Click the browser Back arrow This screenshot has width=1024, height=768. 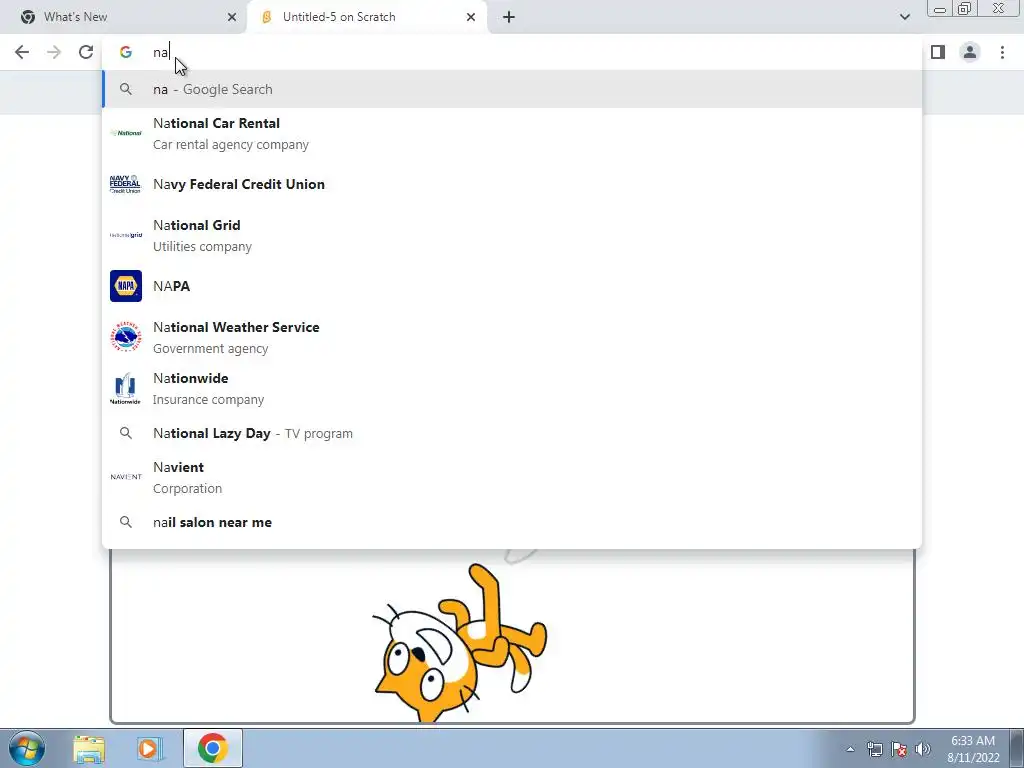22,52
